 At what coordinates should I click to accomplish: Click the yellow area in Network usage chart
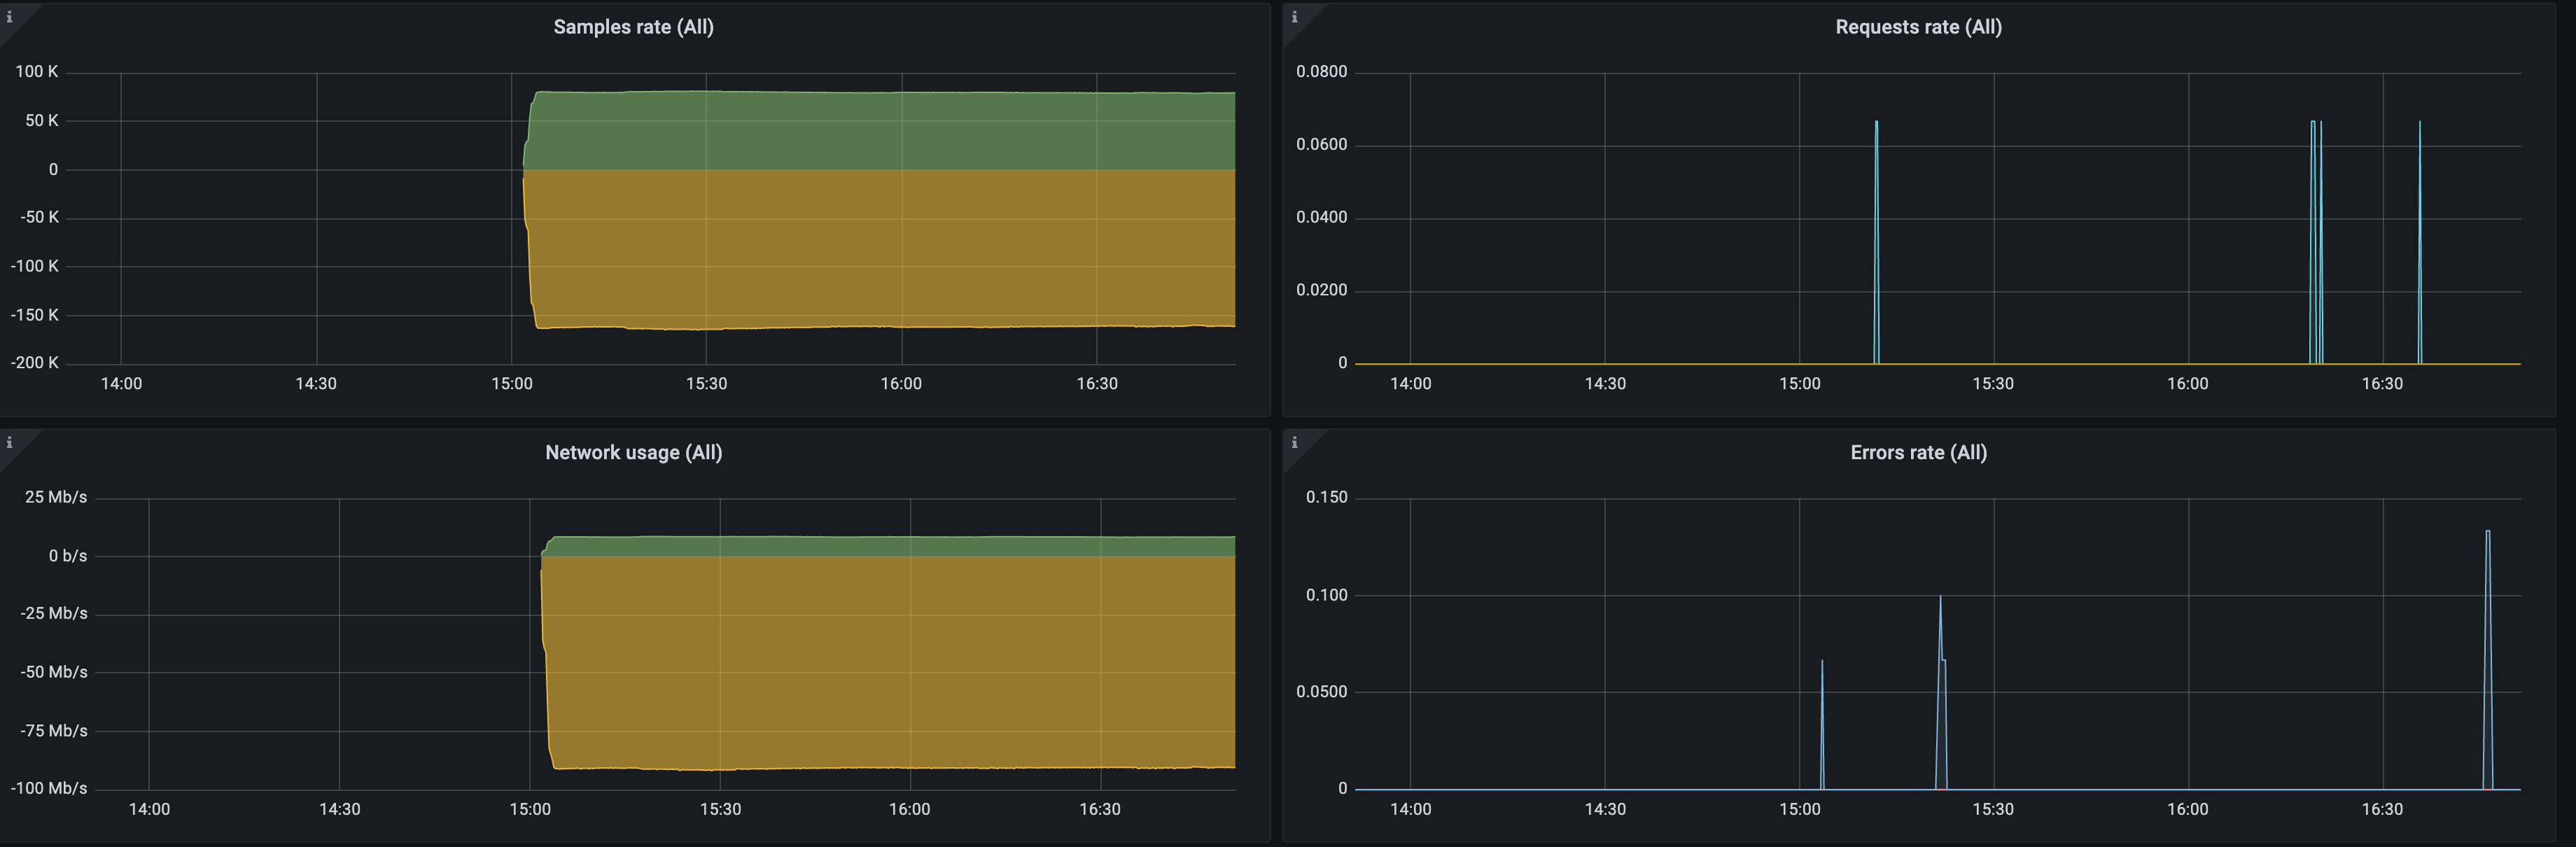(880, 660)
